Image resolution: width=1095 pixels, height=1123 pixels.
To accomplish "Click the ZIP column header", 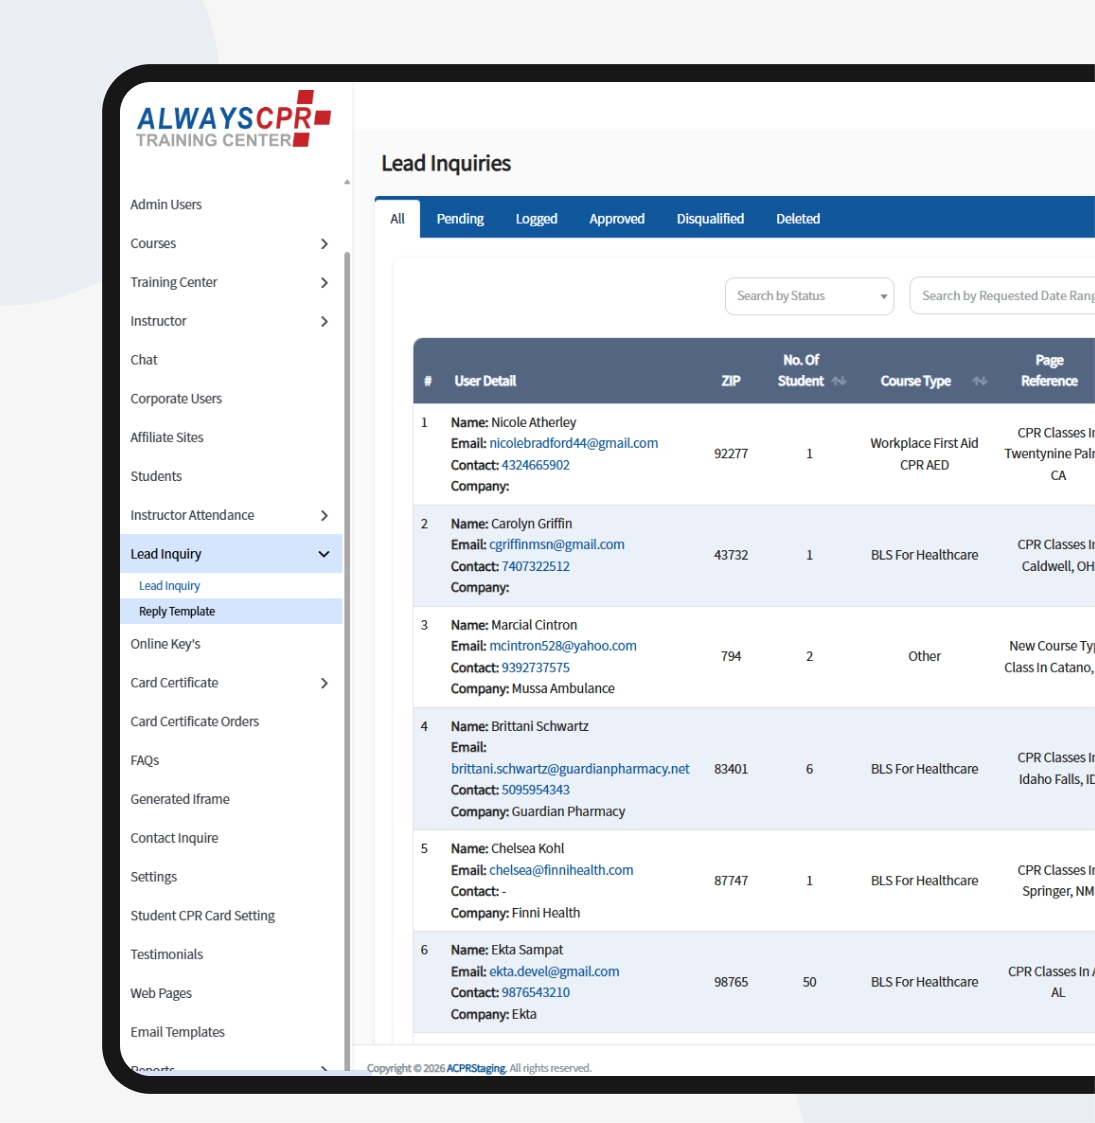I will pos(730,381).
